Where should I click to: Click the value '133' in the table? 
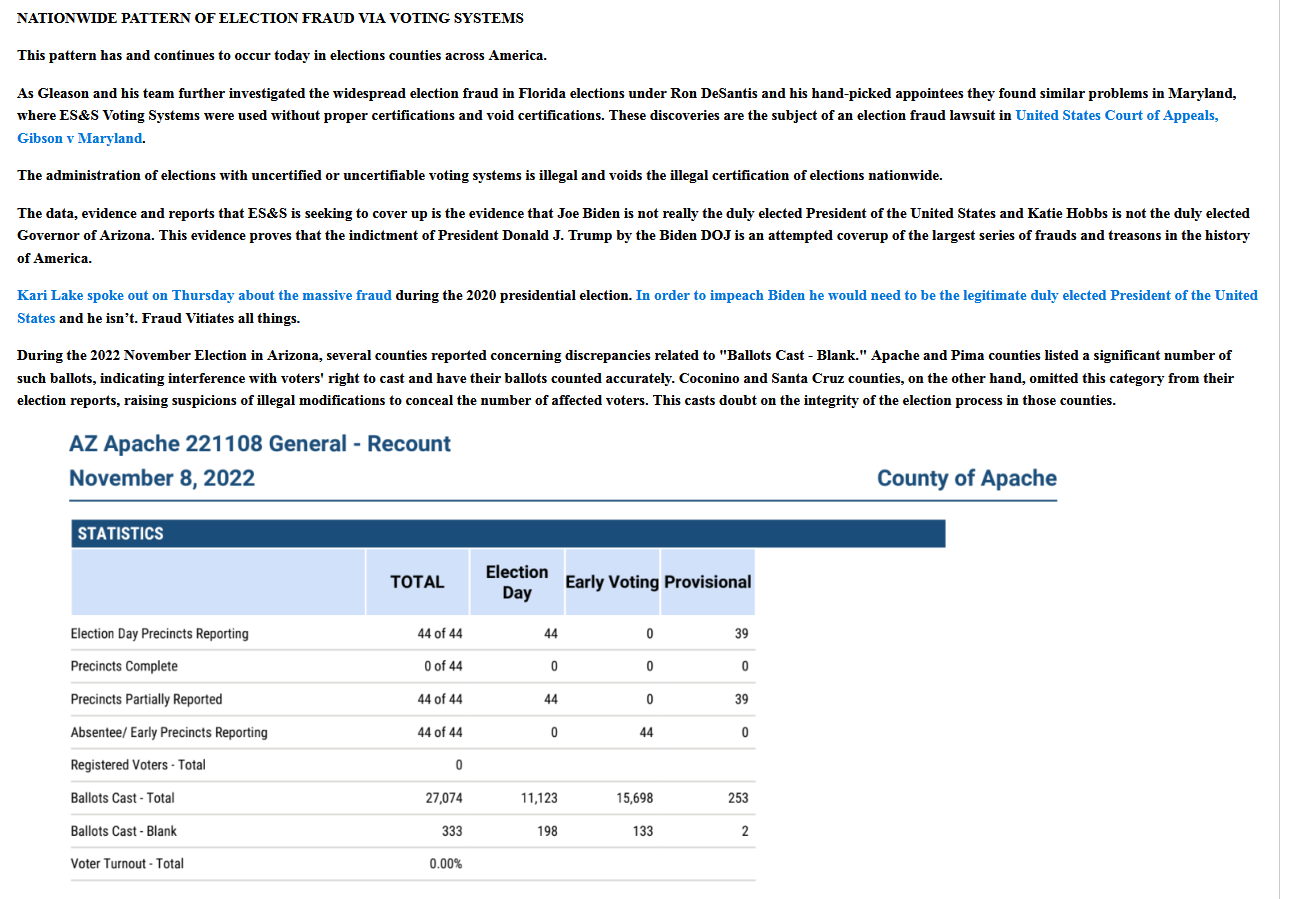click(x=643, y=831)
